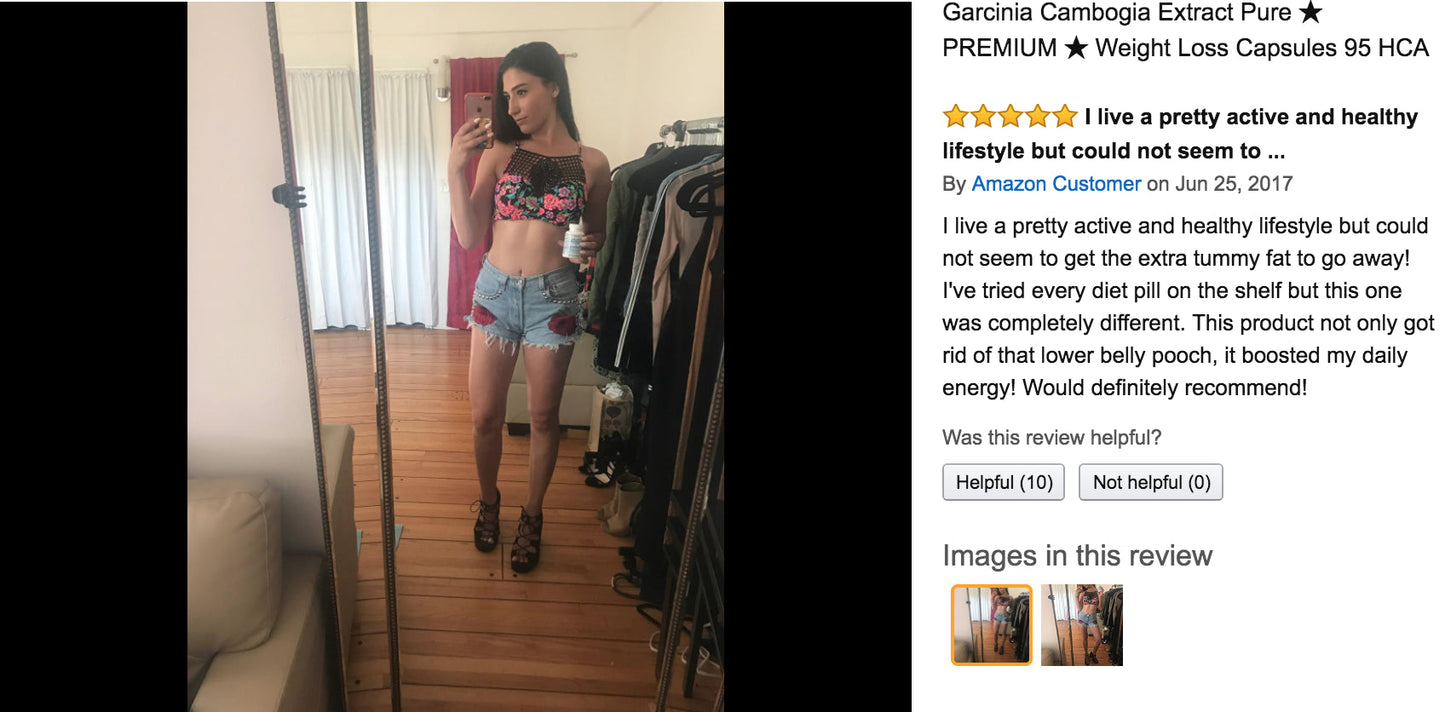Click the first gold rating star
Viewport: 1445px width, 712px height.
pyautogui.click(x=956, y=117)
